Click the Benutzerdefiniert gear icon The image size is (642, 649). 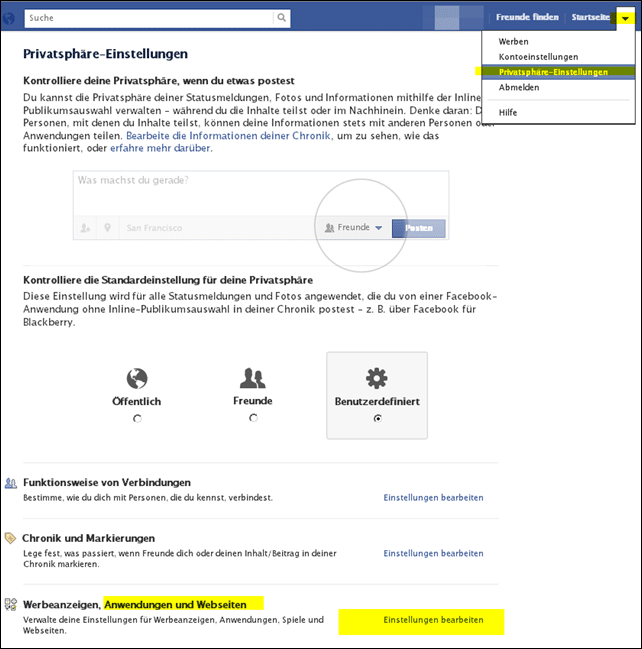tap(377, 378)
